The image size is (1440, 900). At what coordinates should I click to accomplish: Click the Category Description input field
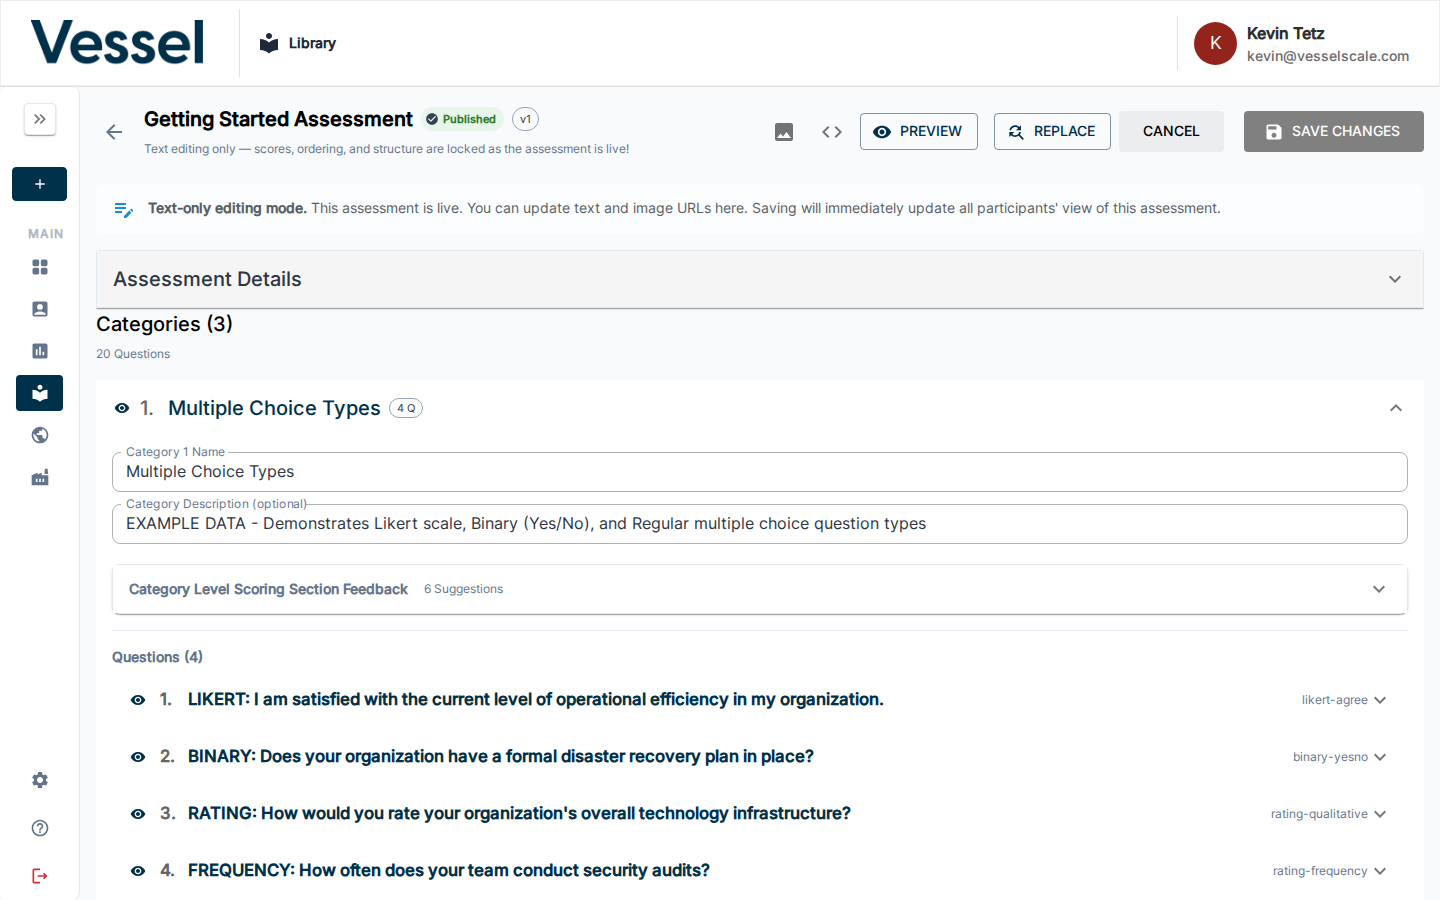click(x=760, y=524)
